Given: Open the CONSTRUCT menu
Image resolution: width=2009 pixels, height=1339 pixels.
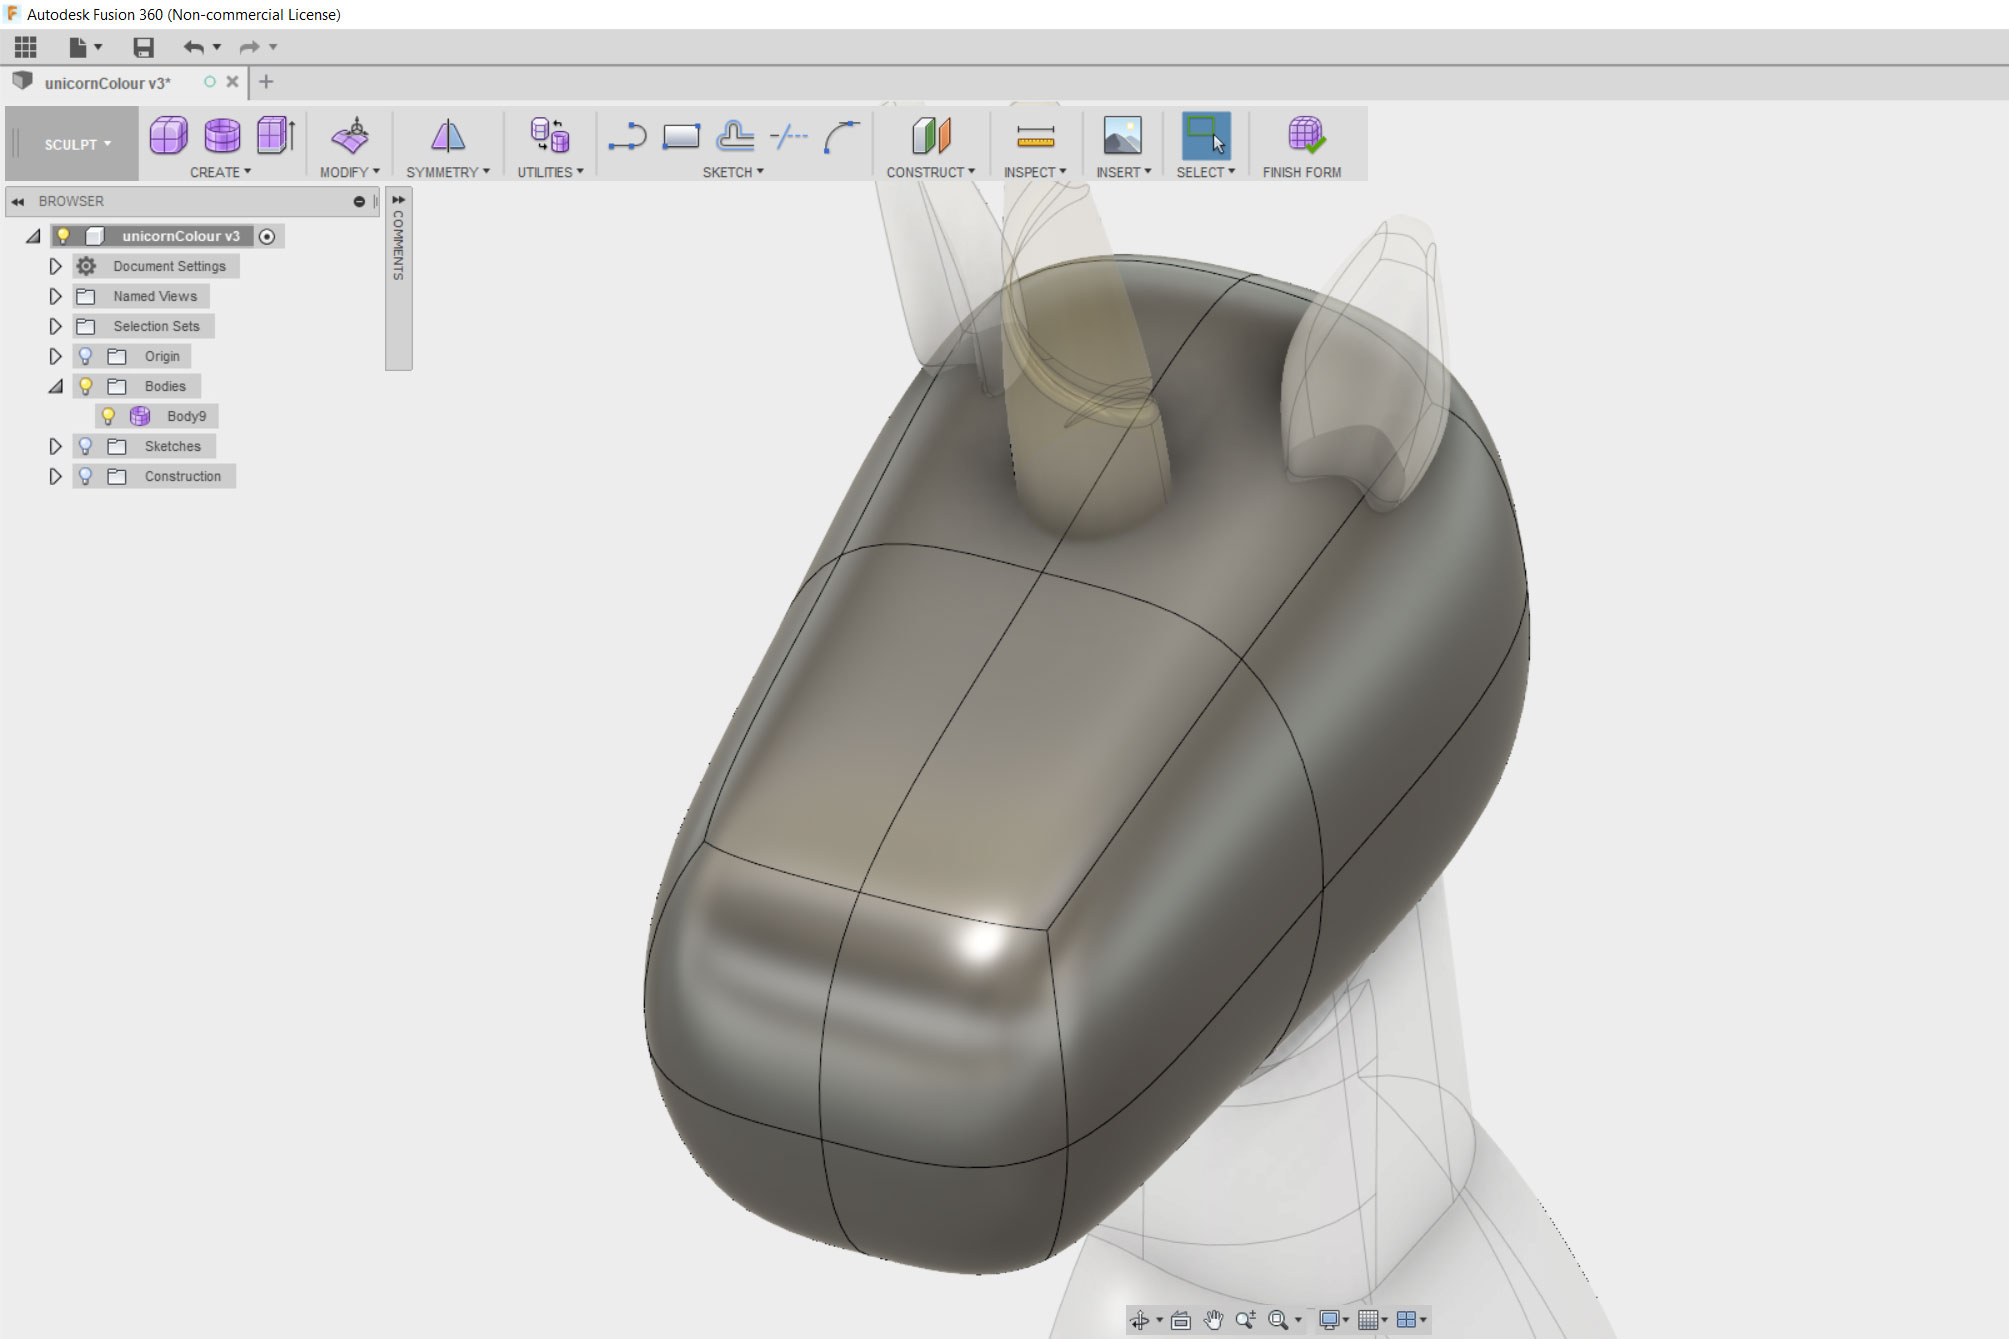Looking at the screenshot, I should point(931,172).
